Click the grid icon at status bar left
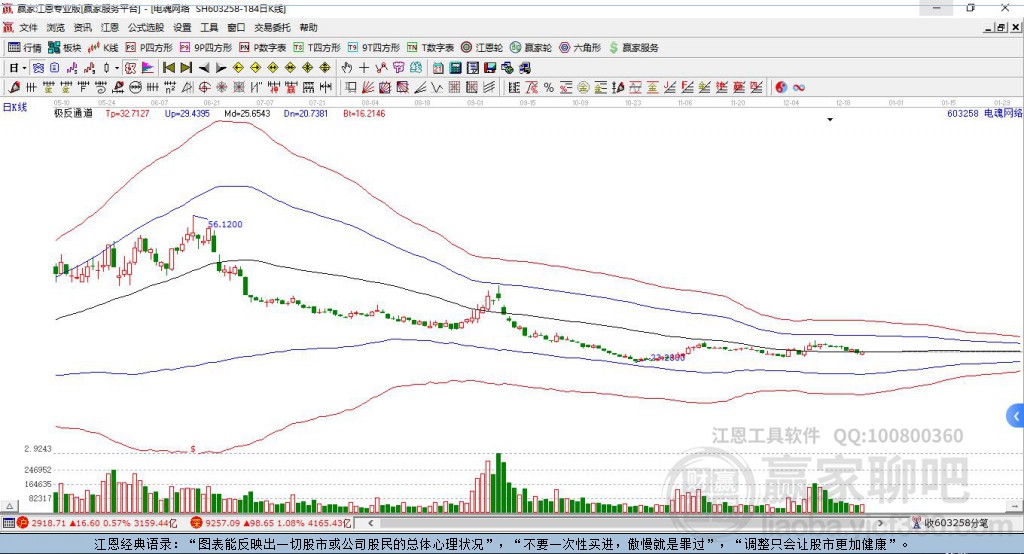Screen dimensions: 1024x554 (x=8, y=523)
